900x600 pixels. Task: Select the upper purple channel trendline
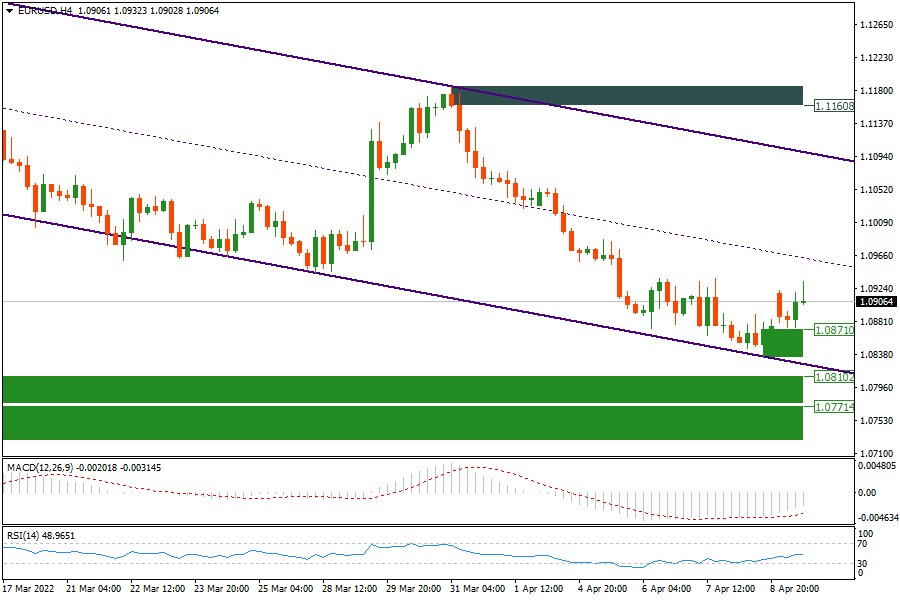300,58
